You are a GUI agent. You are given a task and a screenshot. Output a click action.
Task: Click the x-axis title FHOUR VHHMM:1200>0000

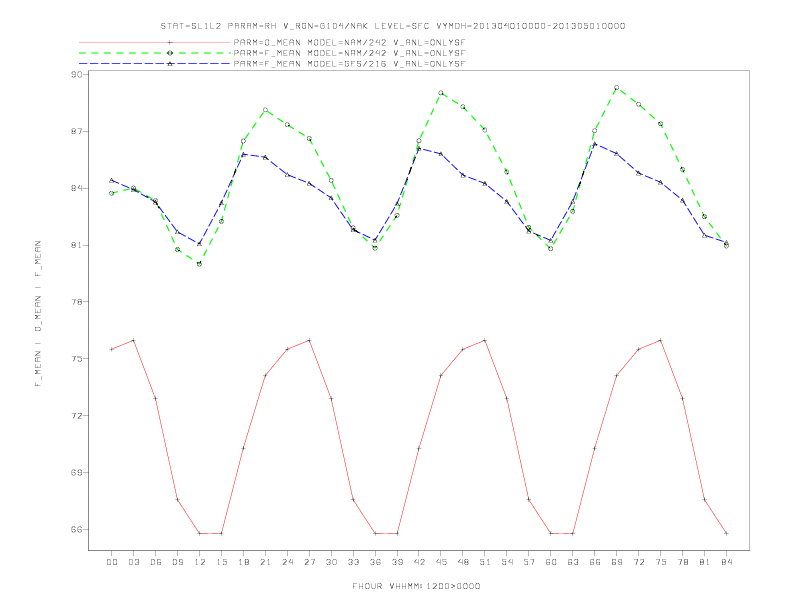pyautogui.click(x=416, y=586)
